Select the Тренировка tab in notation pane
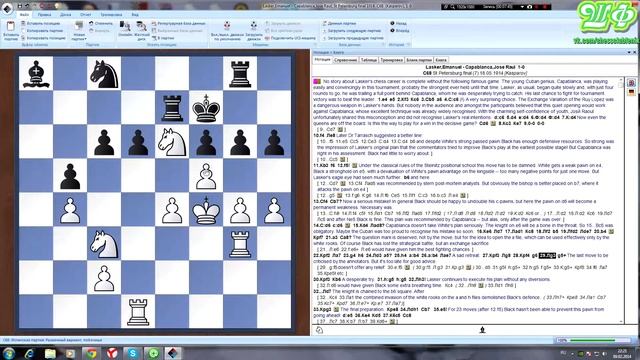The image size is (640, 360). [x=391, y=60]
